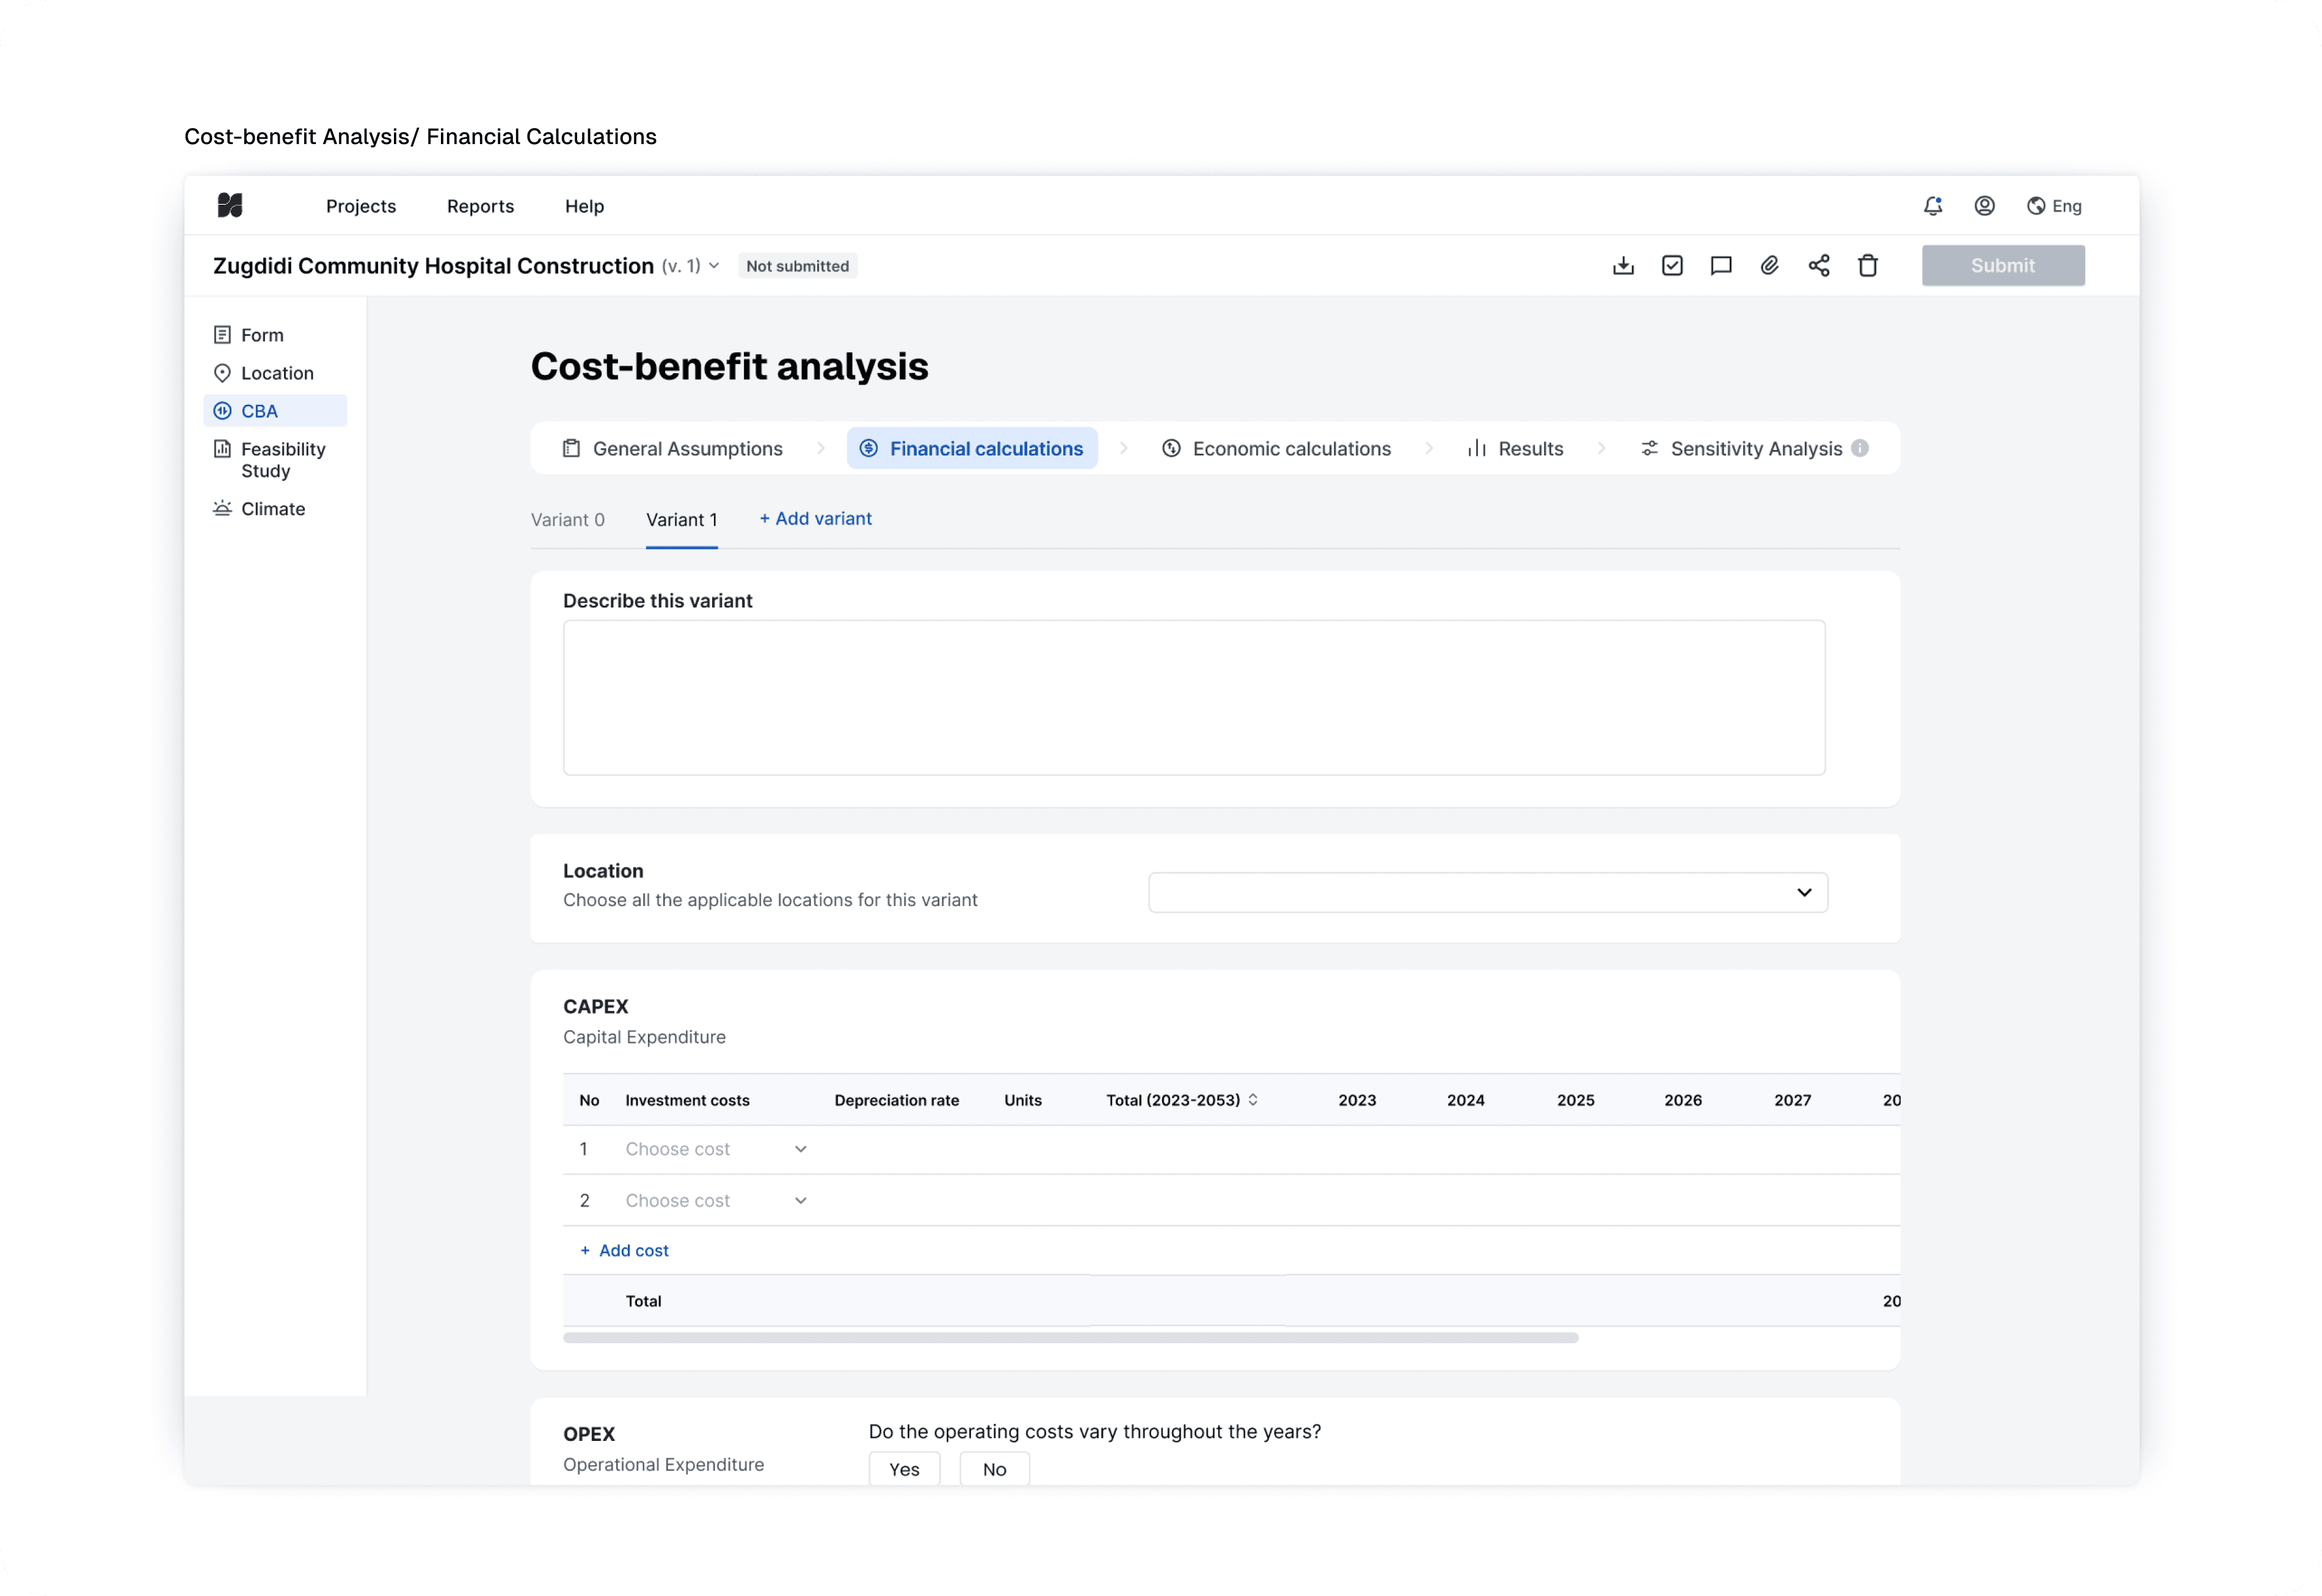
Task: Go to Sensitivity Analysis step
Action: point(1742,449)
